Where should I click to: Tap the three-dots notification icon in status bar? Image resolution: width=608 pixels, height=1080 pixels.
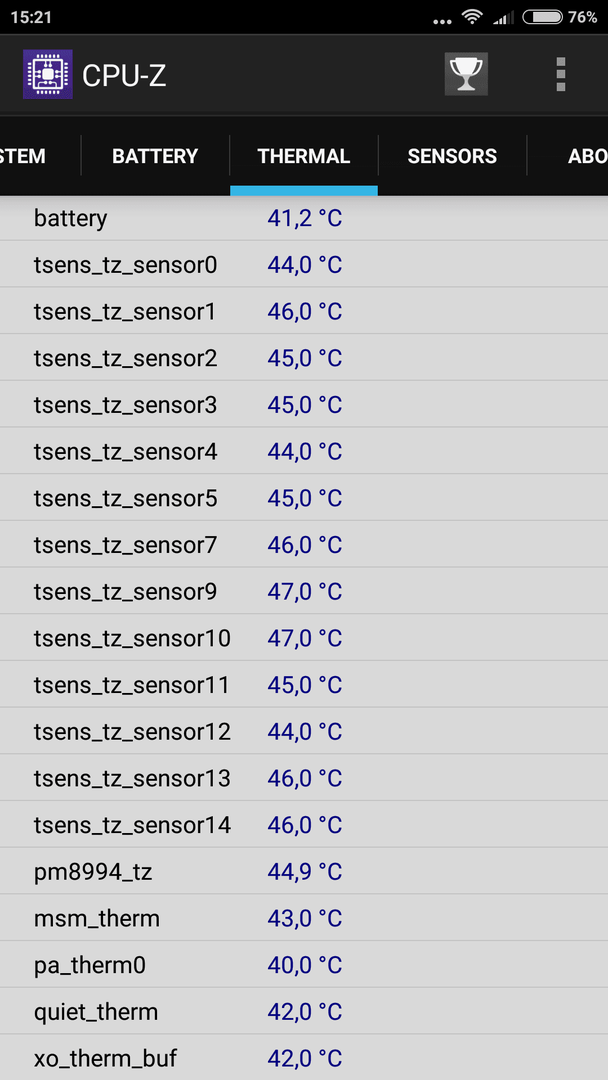coord(443,21)
